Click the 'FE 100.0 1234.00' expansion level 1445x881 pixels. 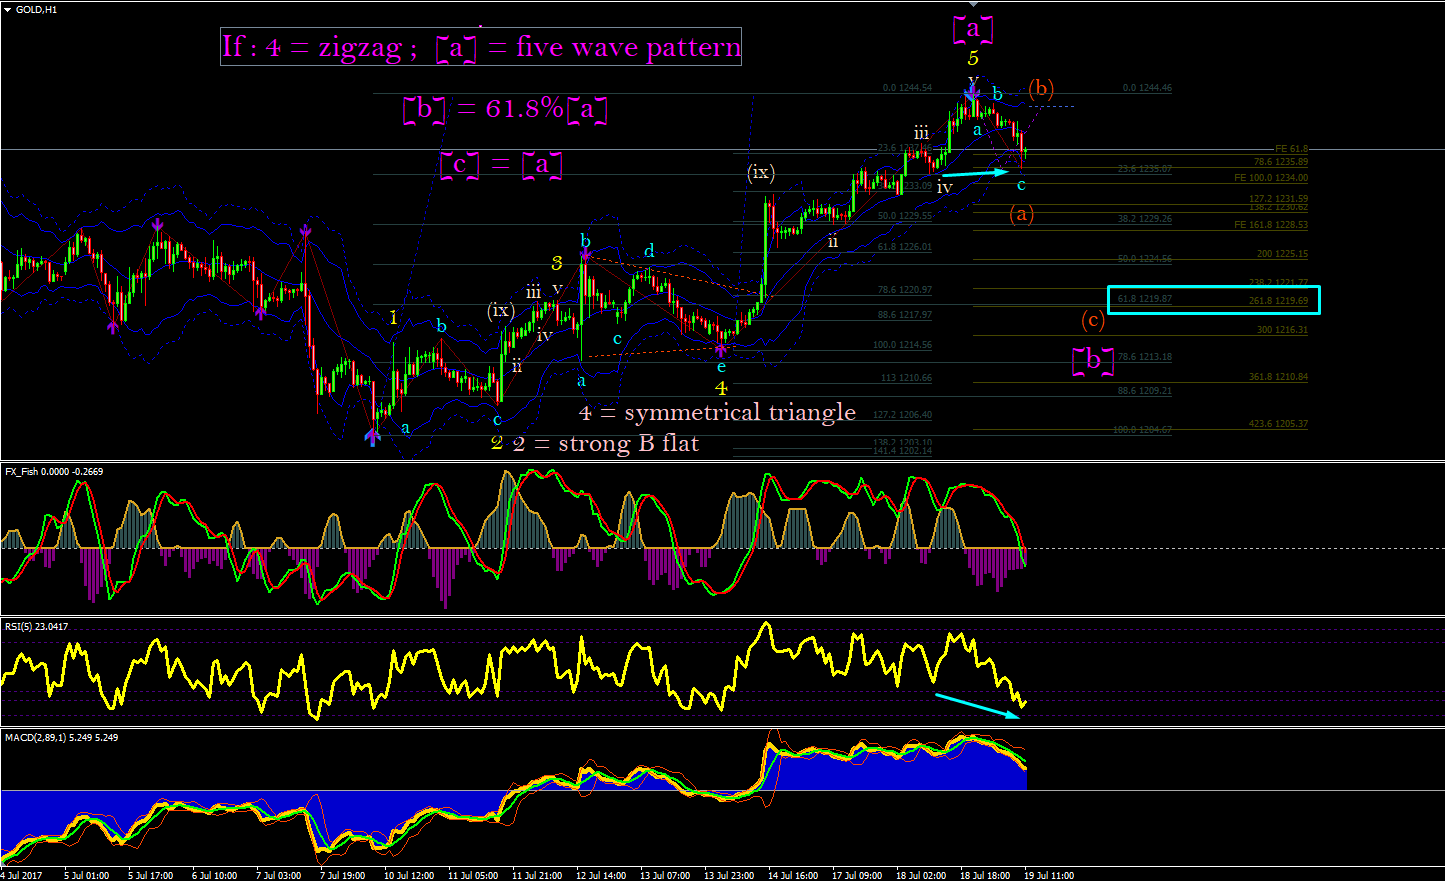click(1271, 178)
